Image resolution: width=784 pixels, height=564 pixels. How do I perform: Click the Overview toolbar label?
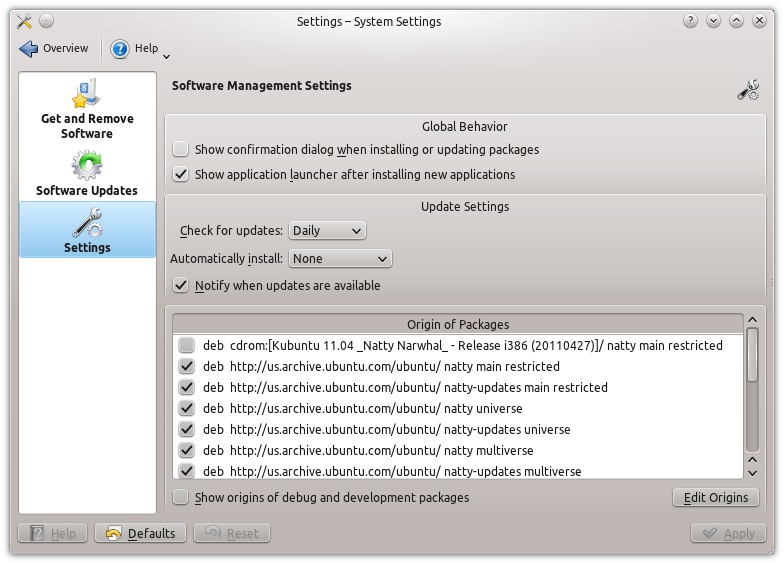point(66,48)
